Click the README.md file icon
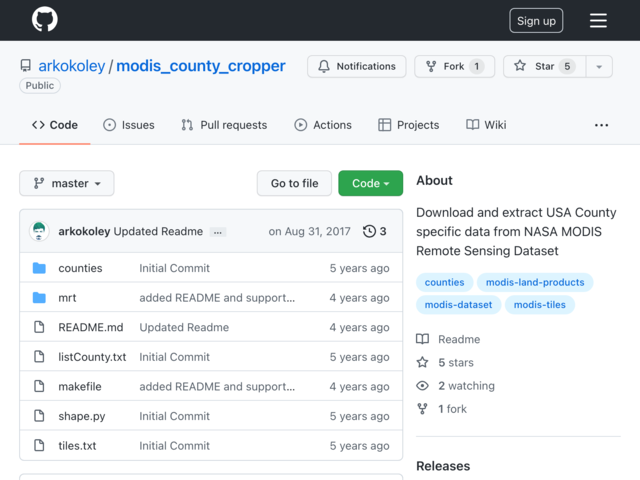 point(39,327)
